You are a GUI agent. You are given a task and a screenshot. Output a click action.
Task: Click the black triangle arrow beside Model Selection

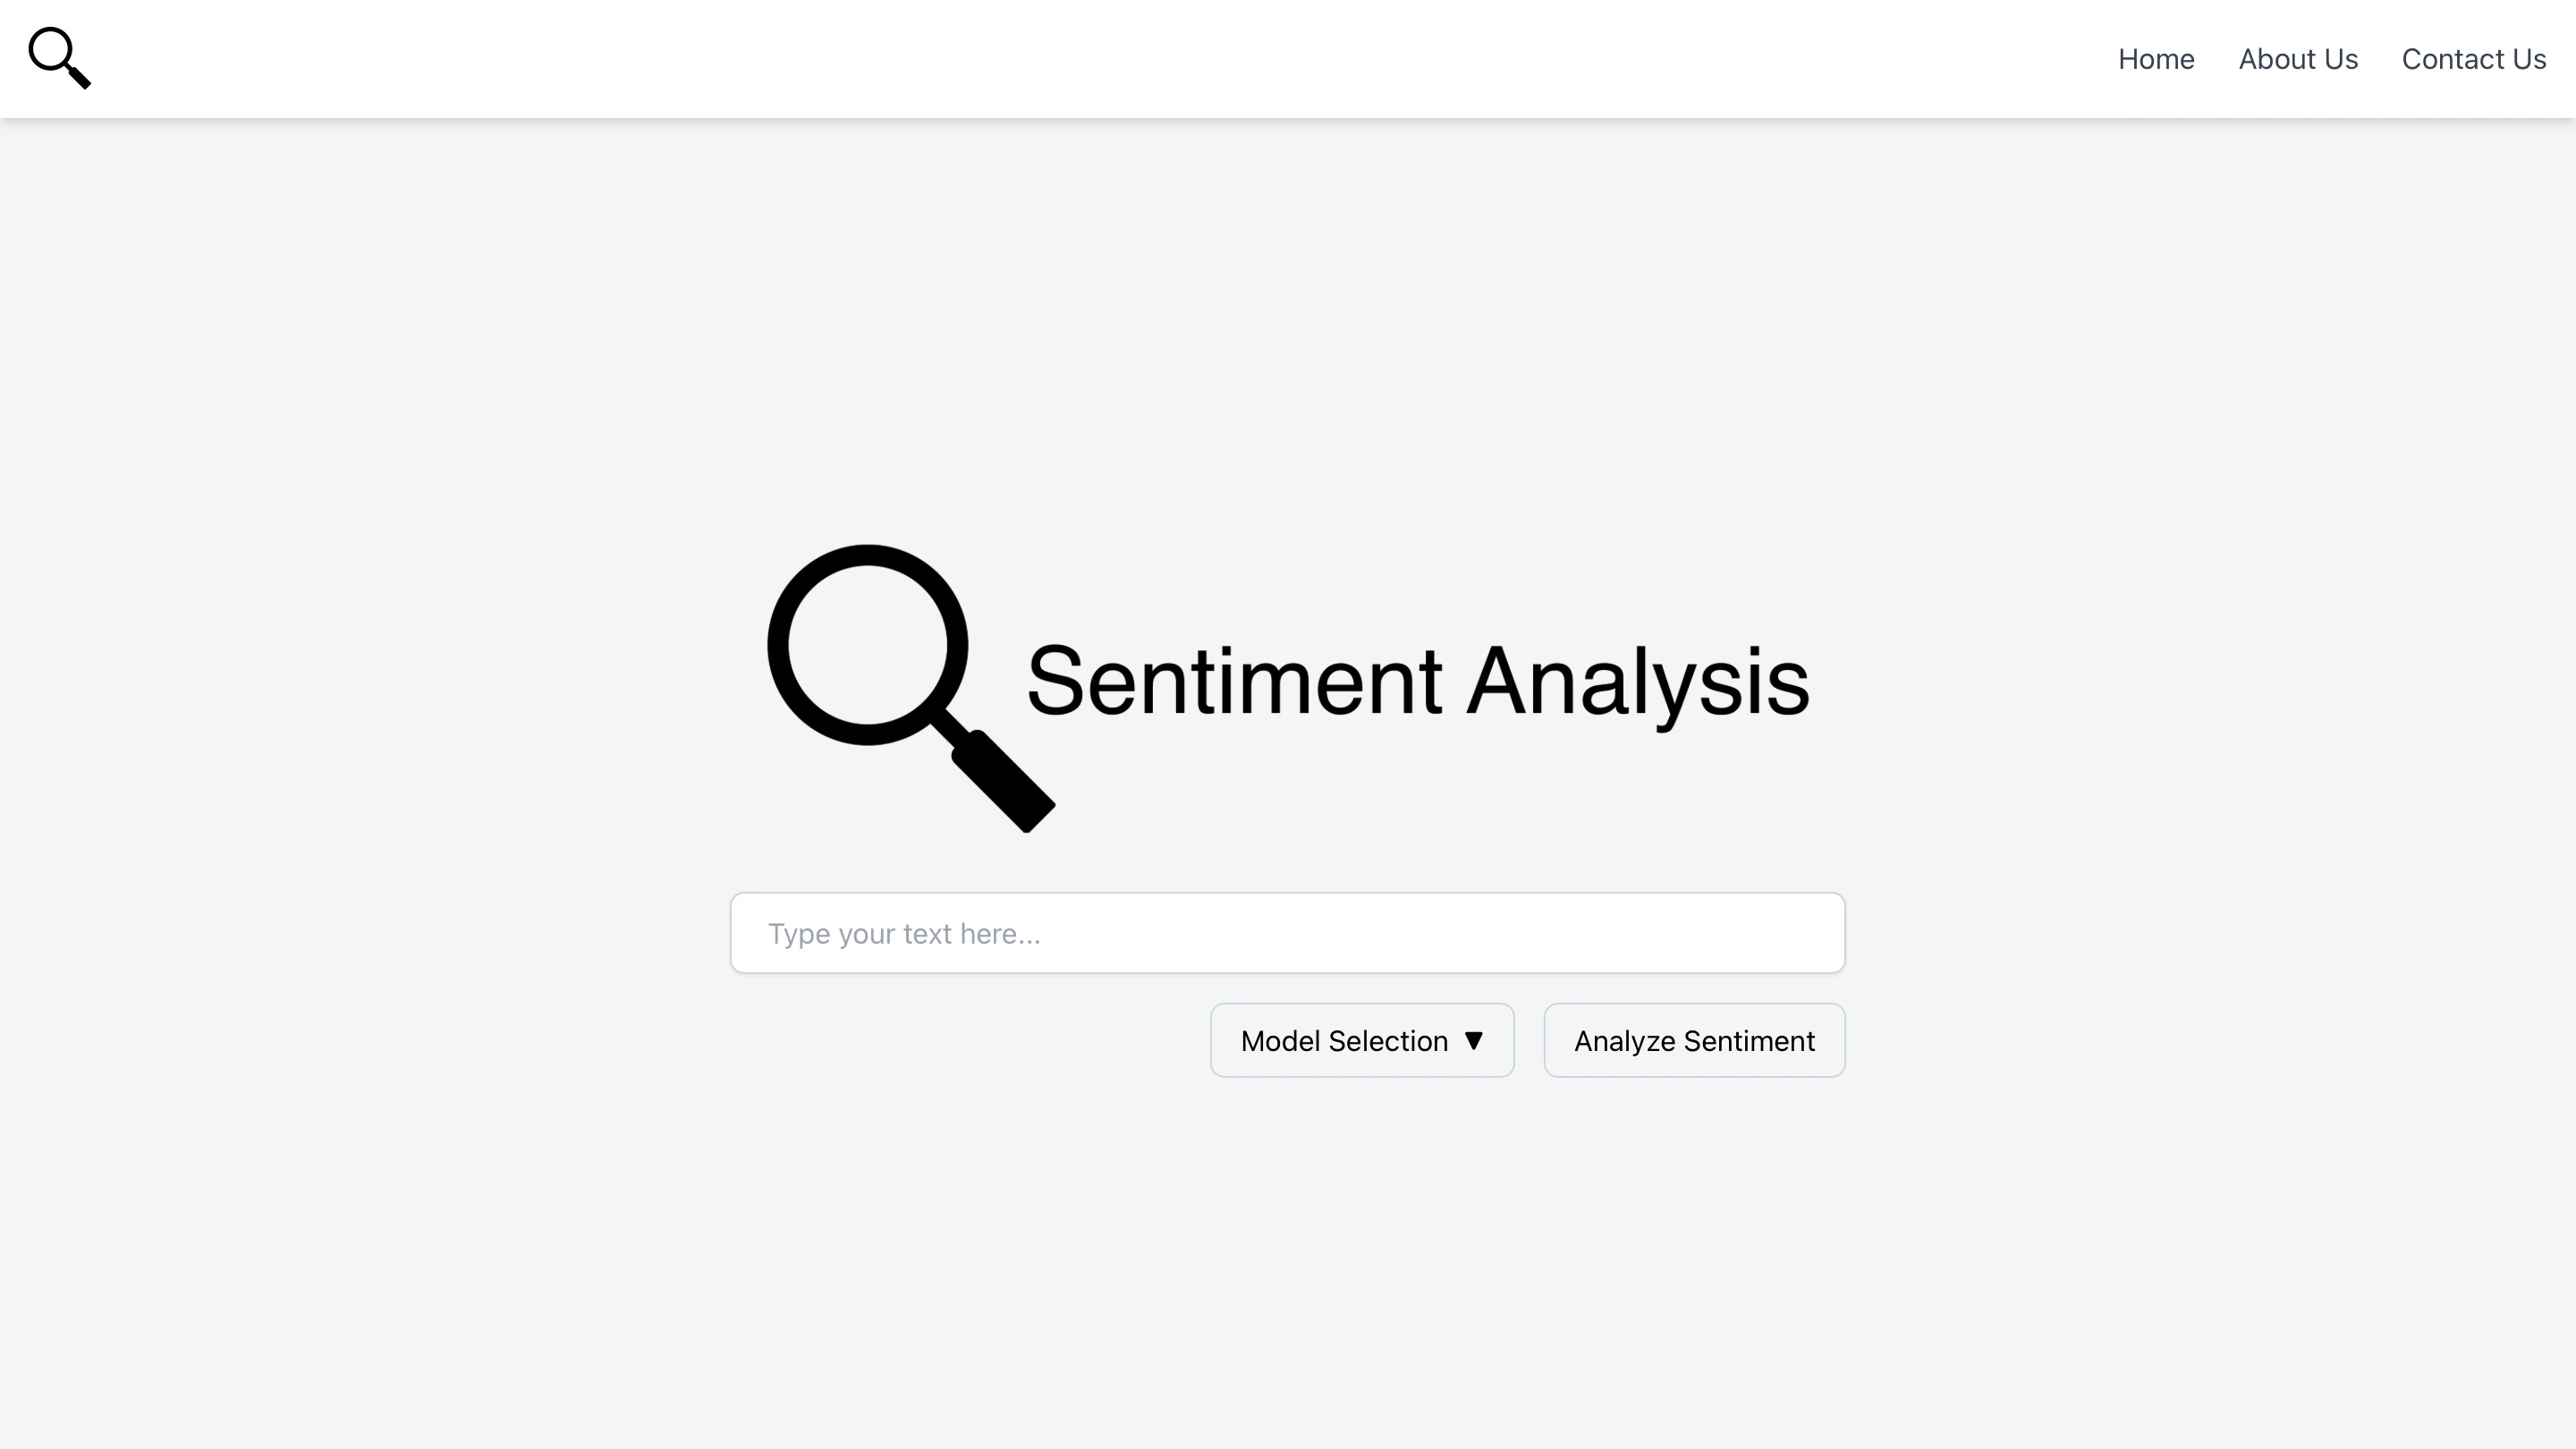click(x=1473, y=1040)
